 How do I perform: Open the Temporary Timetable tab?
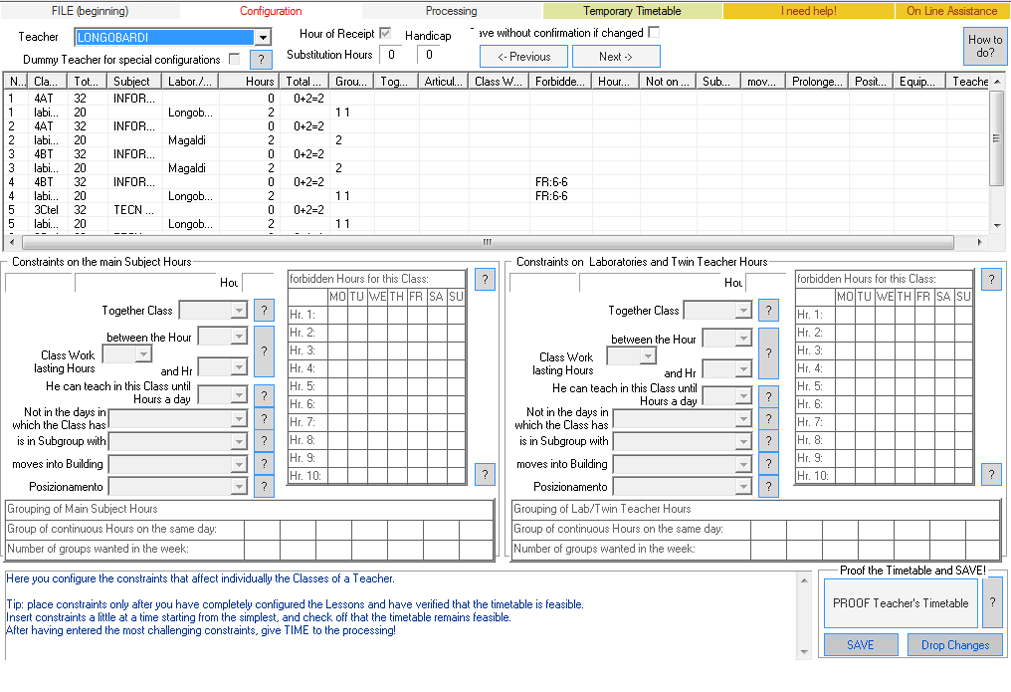click(x=632, y=11)
